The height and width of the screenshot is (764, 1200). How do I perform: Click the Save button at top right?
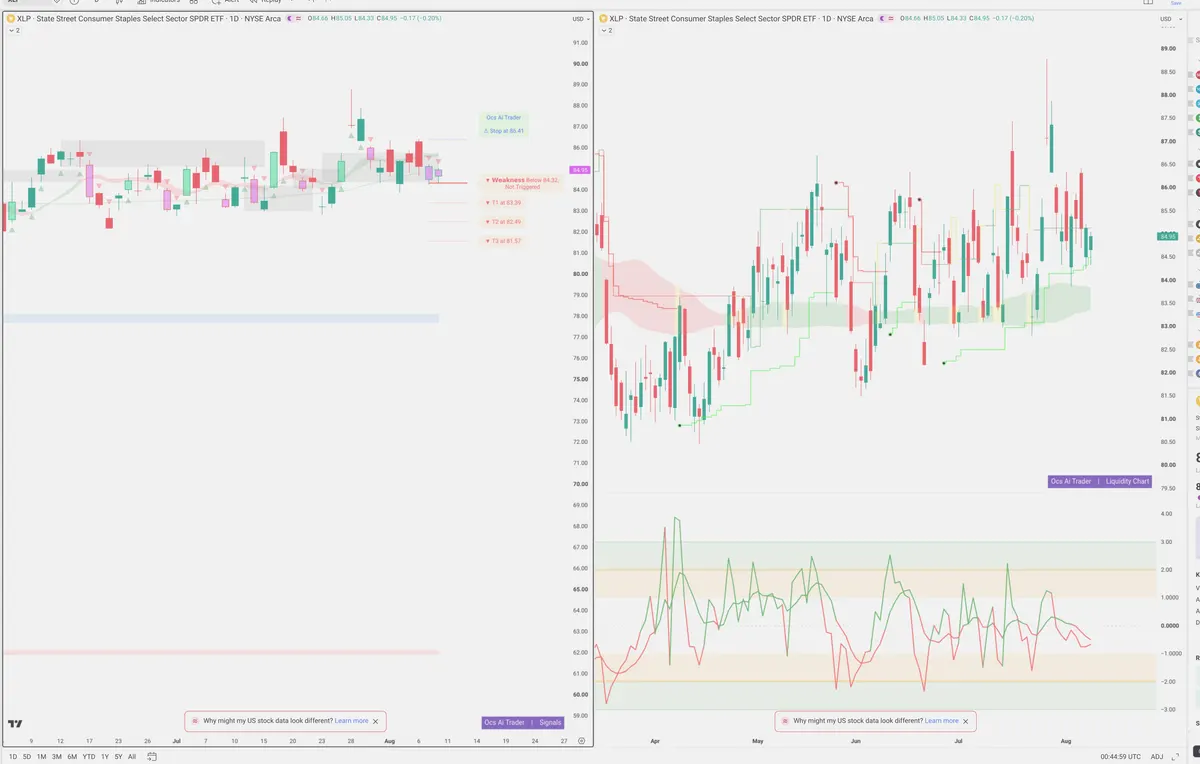click(x=1176, y=3)
